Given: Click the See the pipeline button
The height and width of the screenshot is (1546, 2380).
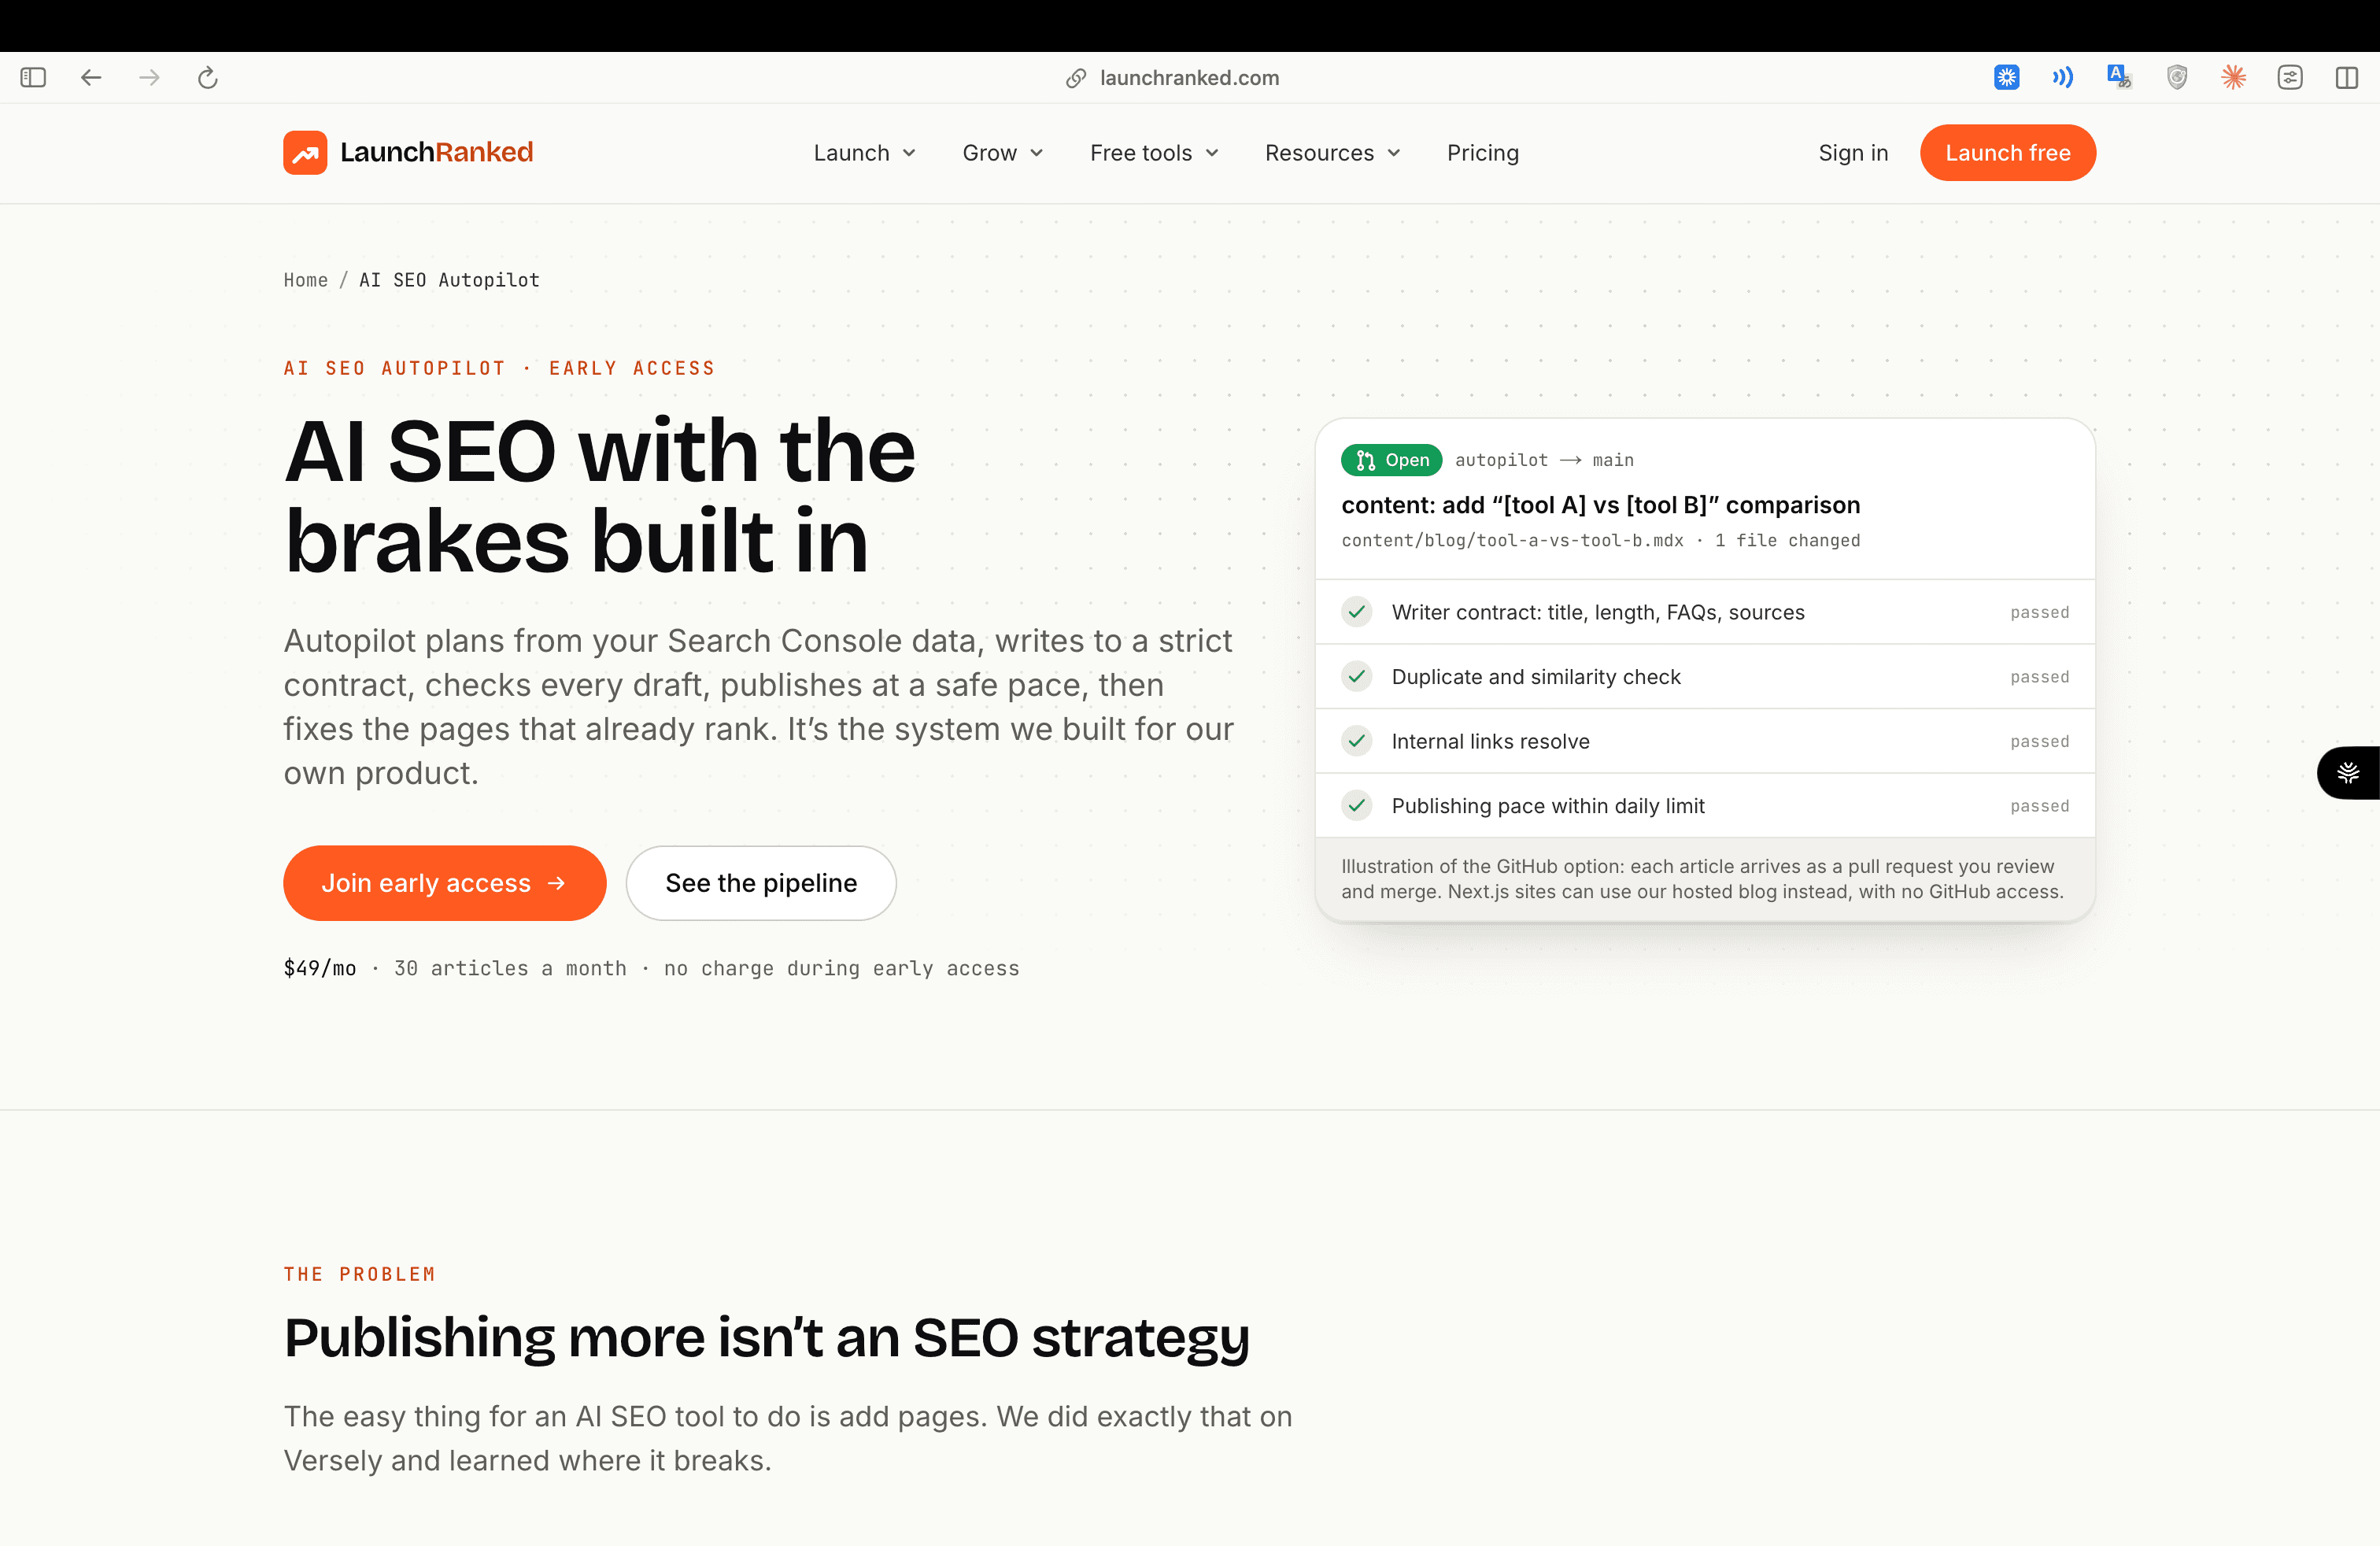Looking at the screenshot, I should coord(761,883).
